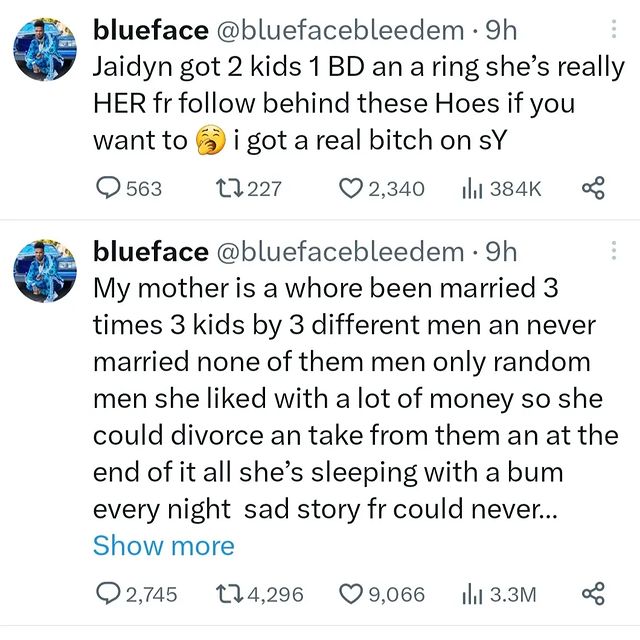Open the three-dot menu on second tweet
Screen dimensions: 640x640
tap(613, 251)
